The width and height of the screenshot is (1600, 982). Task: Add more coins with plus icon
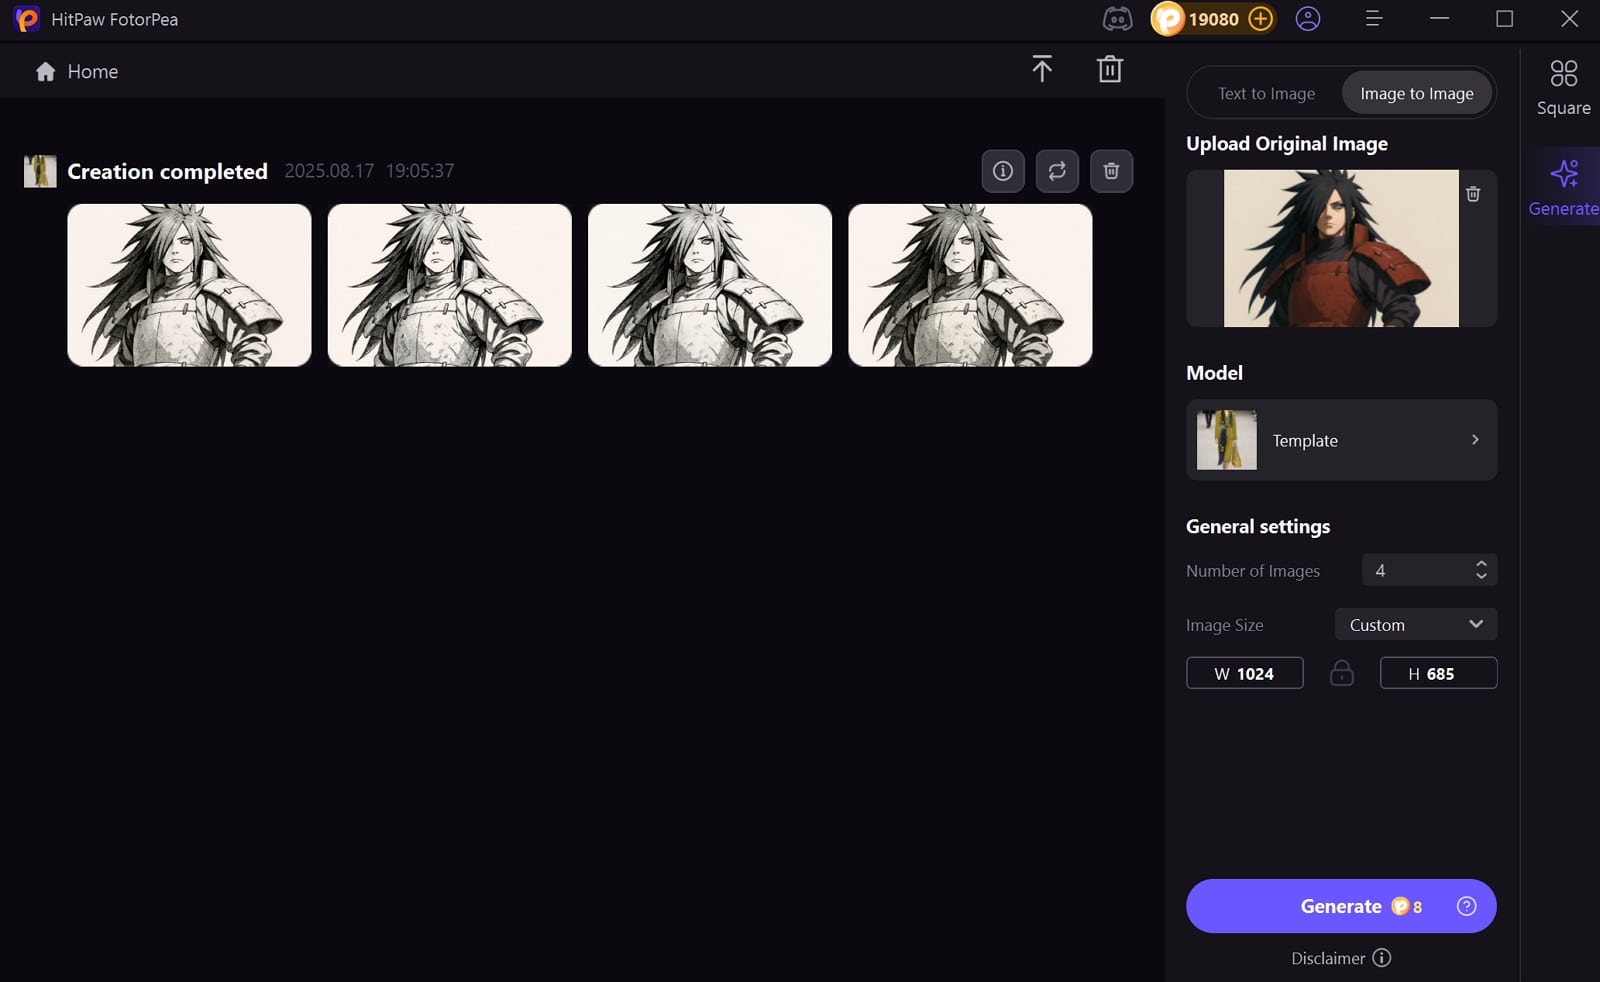(x=1261, y=19)
